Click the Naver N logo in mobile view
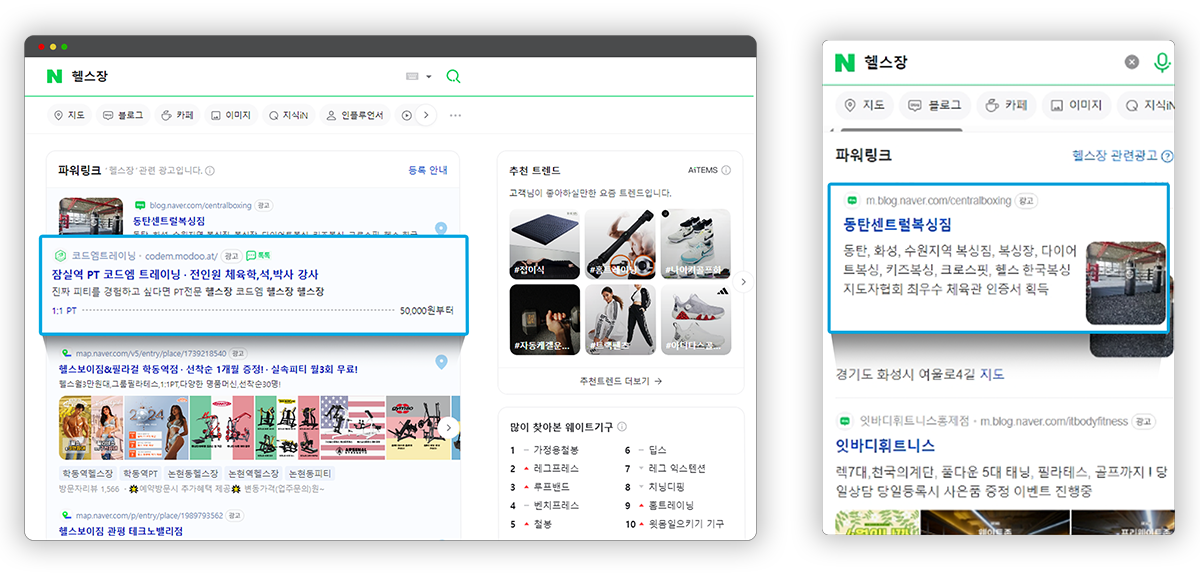The width and height of the screenshot is (1200, 576). click(x=845, y=62)
